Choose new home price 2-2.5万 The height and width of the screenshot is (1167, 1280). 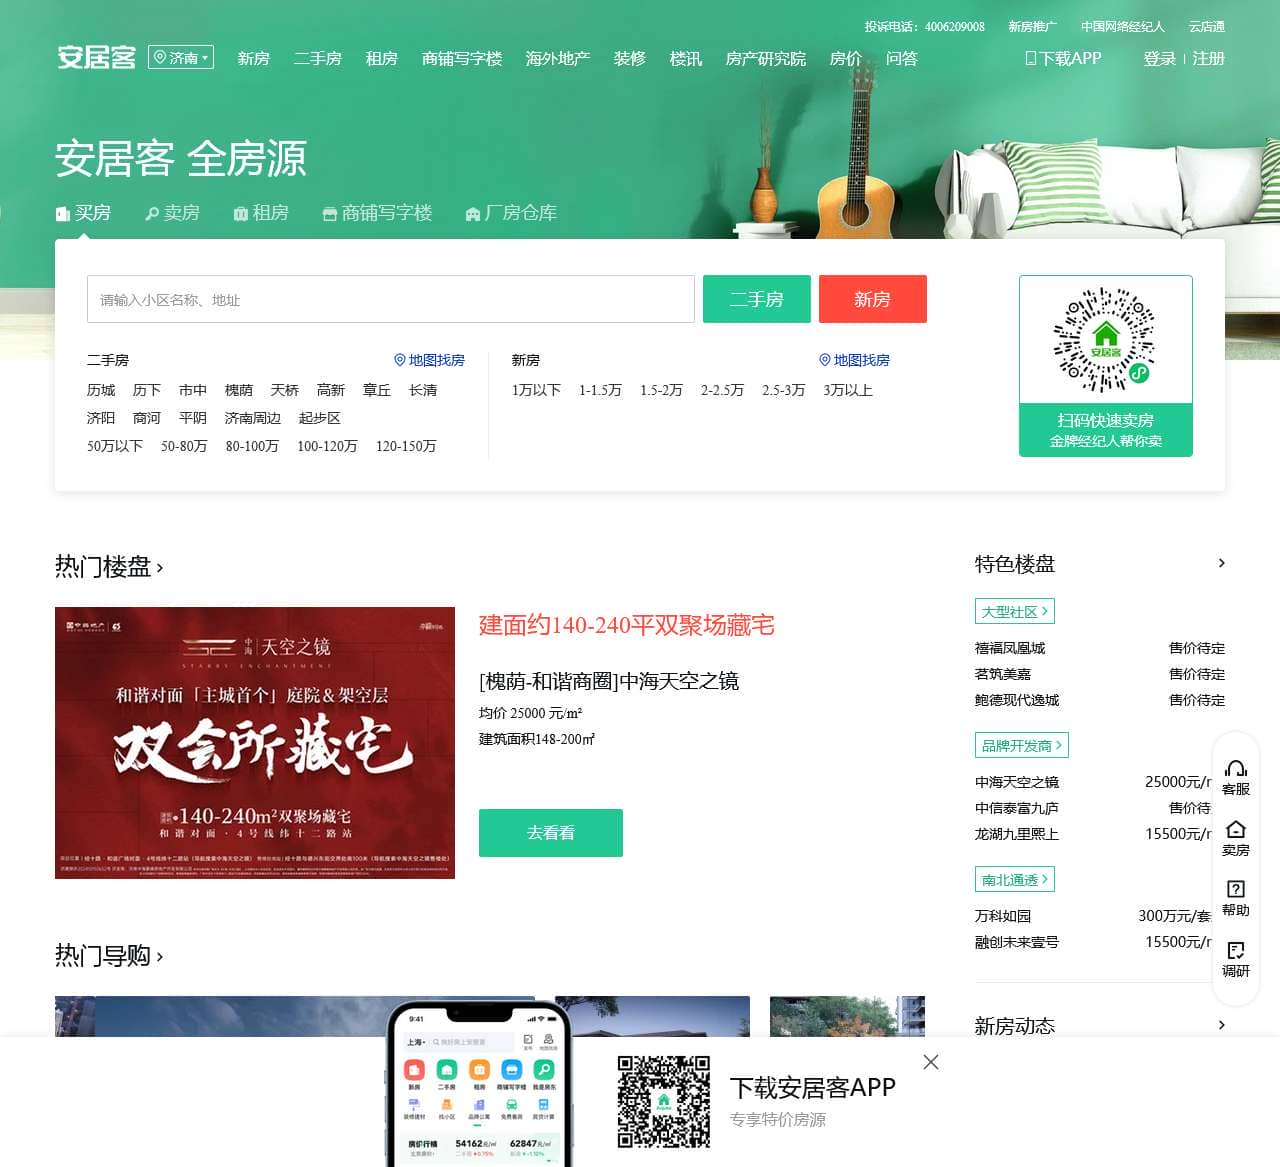point(722,390)
